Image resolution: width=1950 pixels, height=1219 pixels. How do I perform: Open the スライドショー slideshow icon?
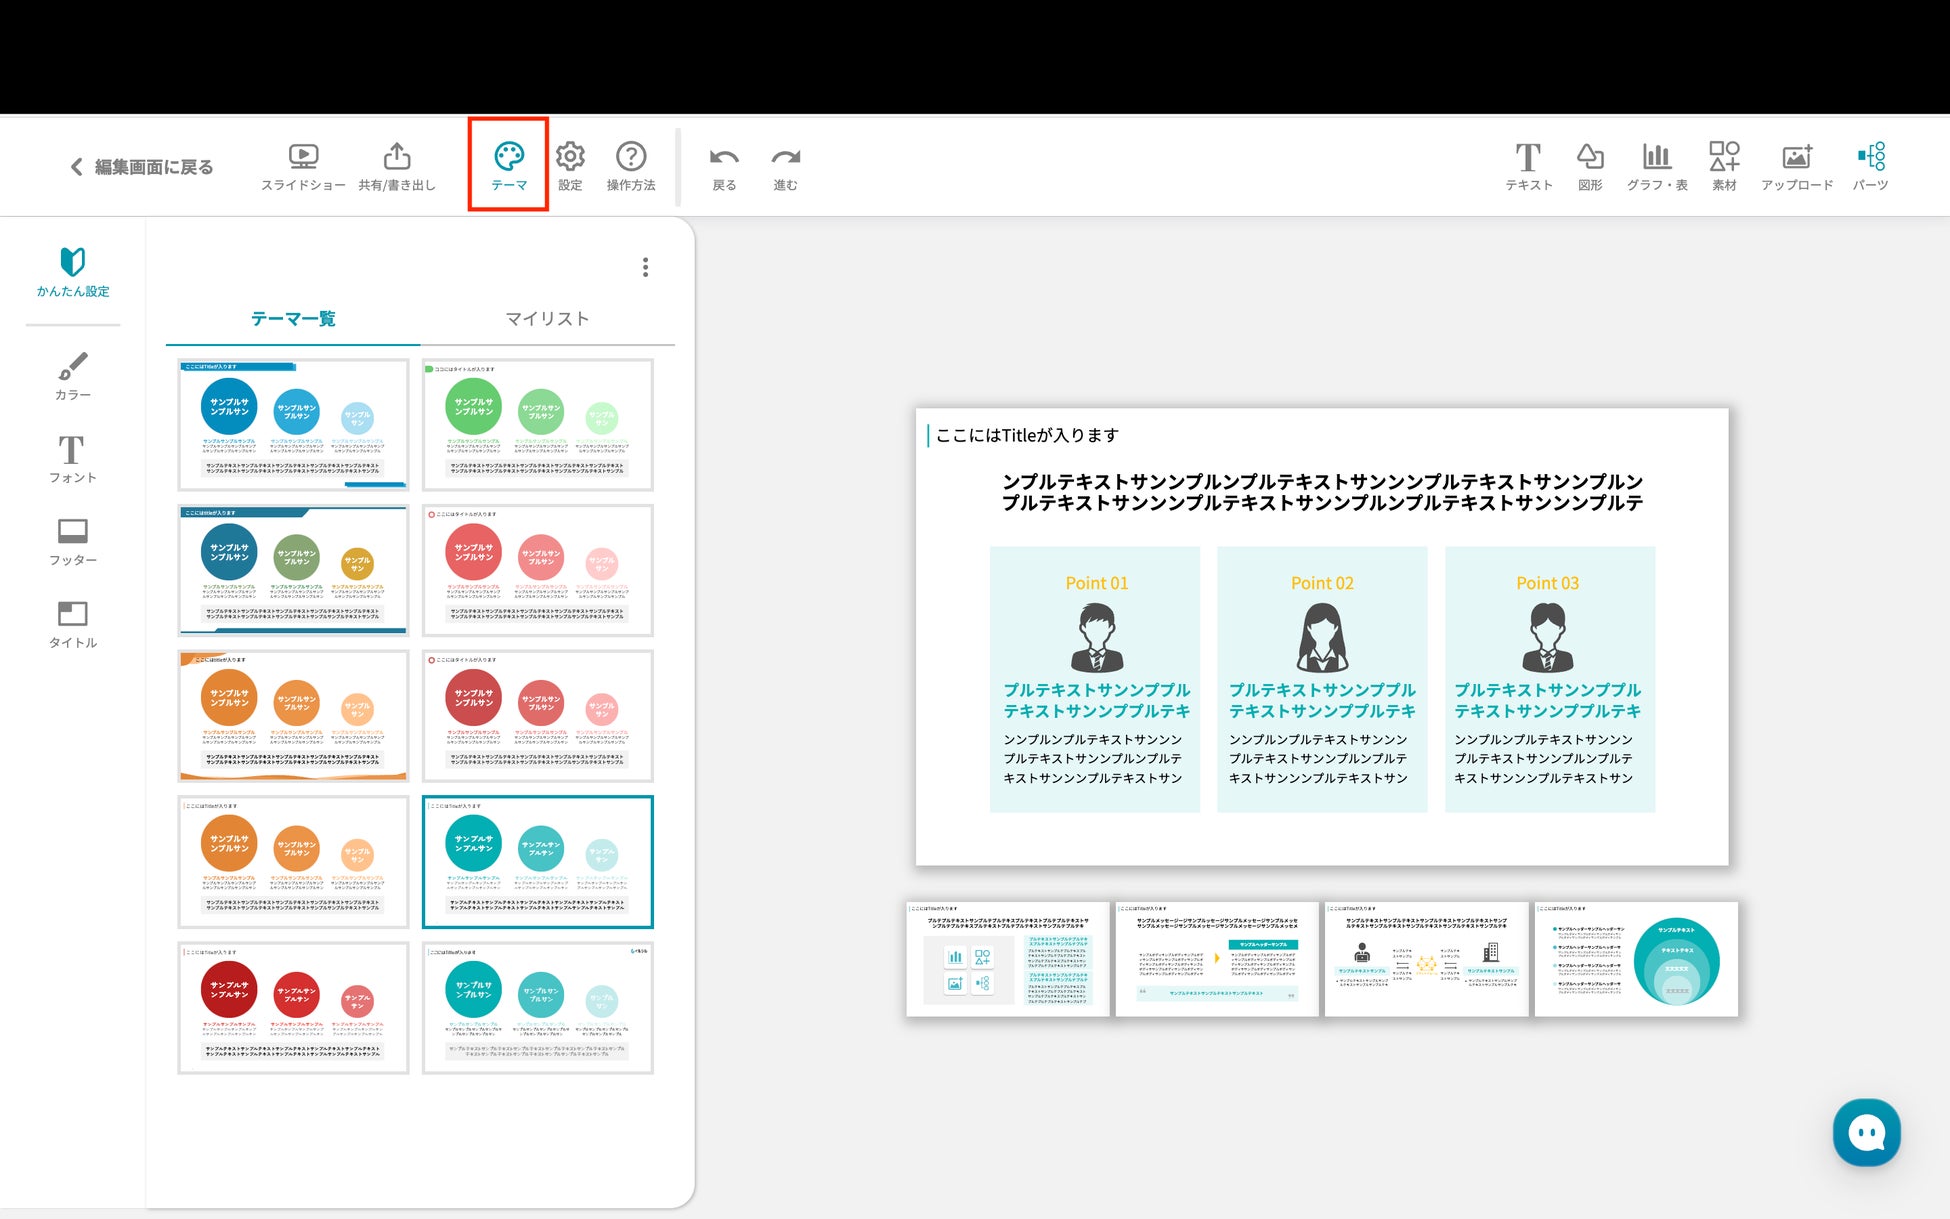302,158
